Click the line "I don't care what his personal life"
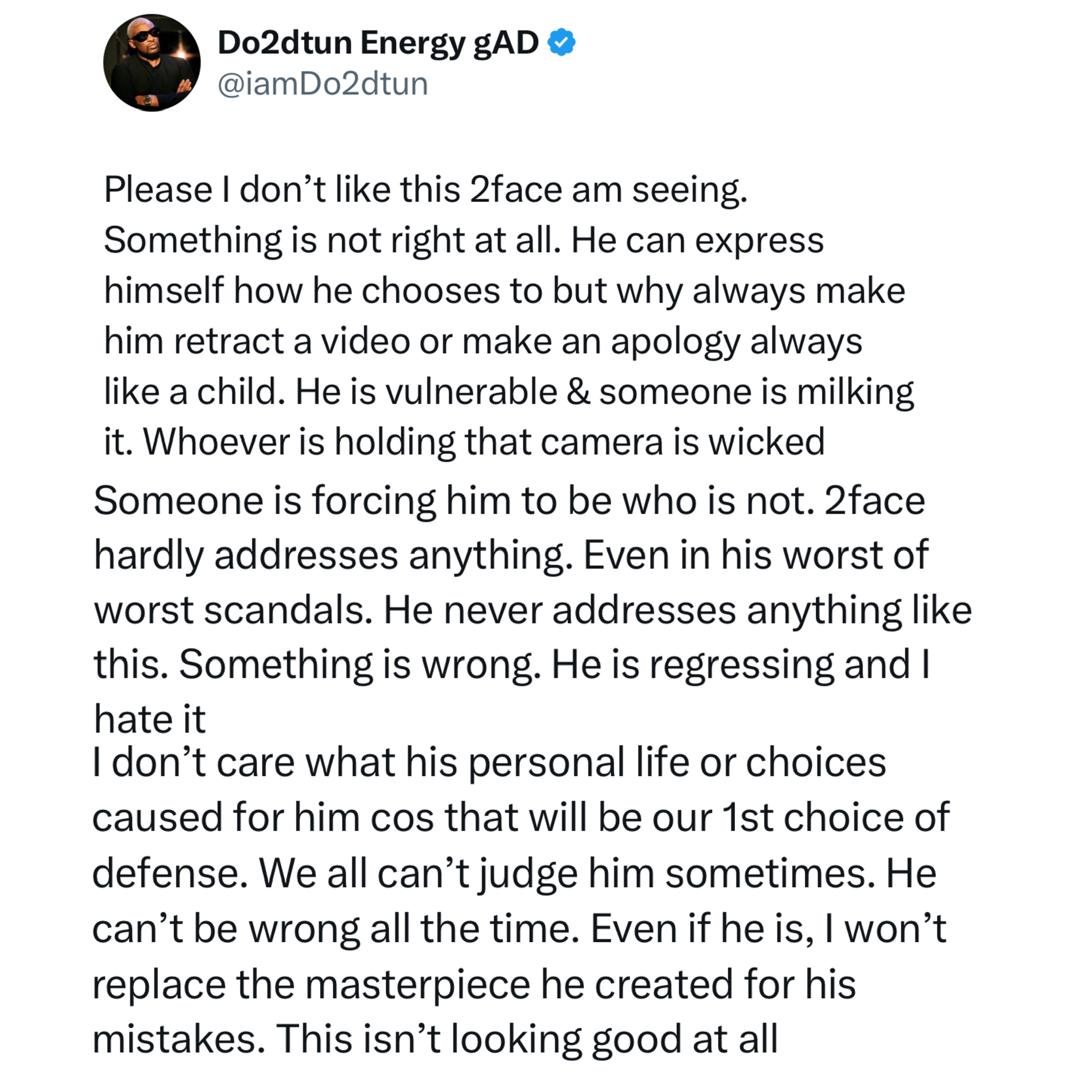 [489, 764]
